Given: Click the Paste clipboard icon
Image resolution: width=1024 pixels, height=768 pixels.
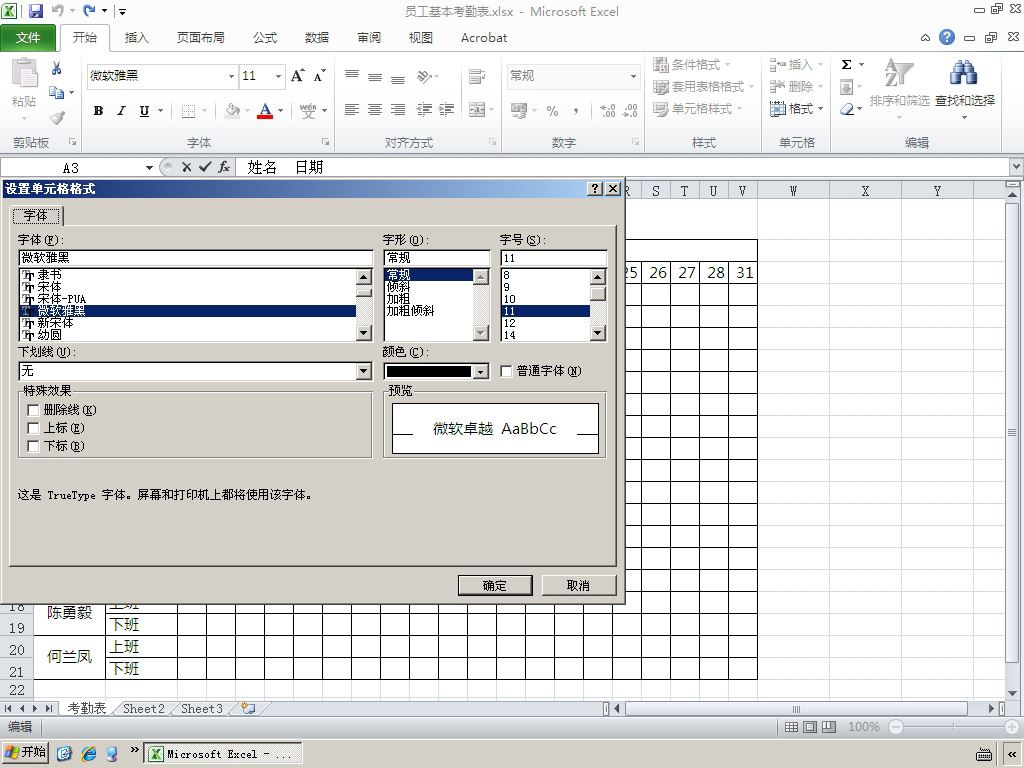Looking at the screenshot, I should (25, 73).
